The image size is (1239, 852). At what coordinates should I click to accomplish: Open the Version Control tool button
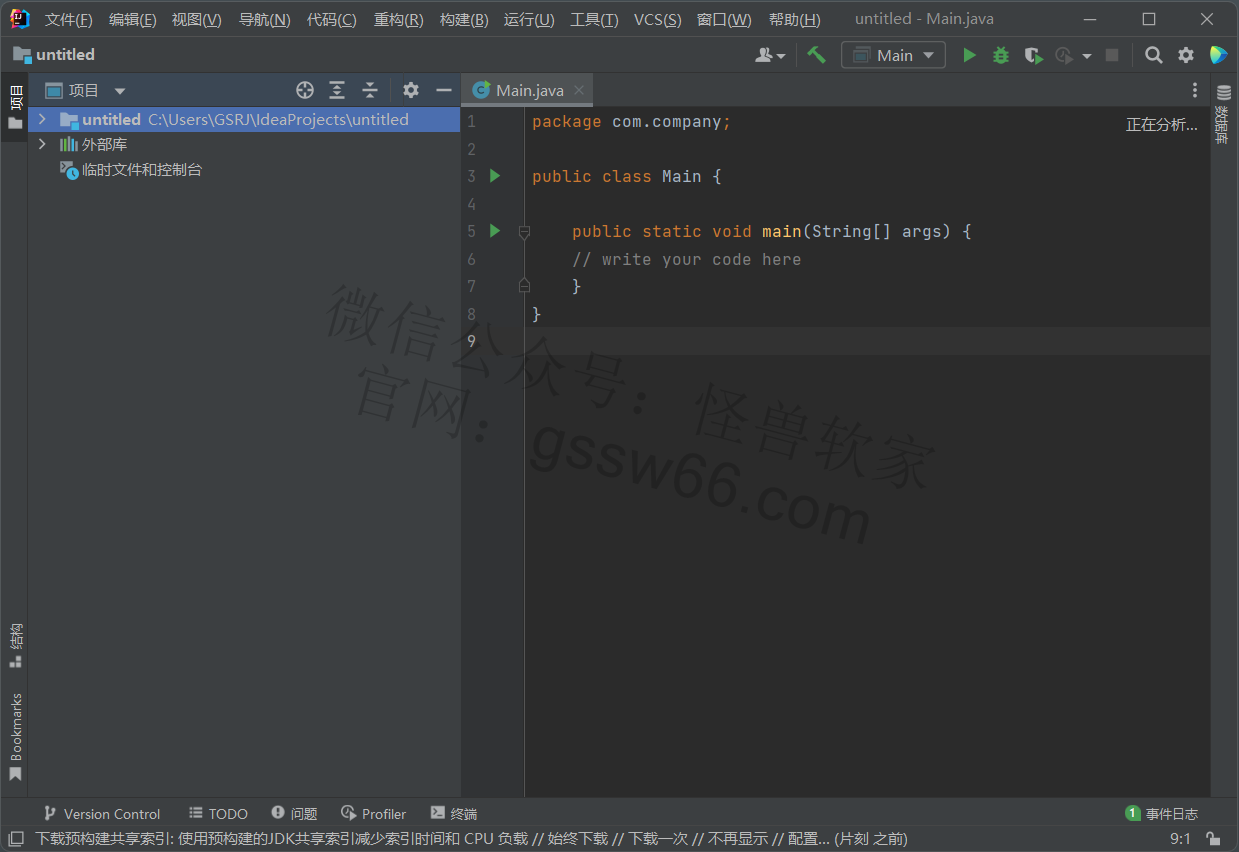click(101, 814)
